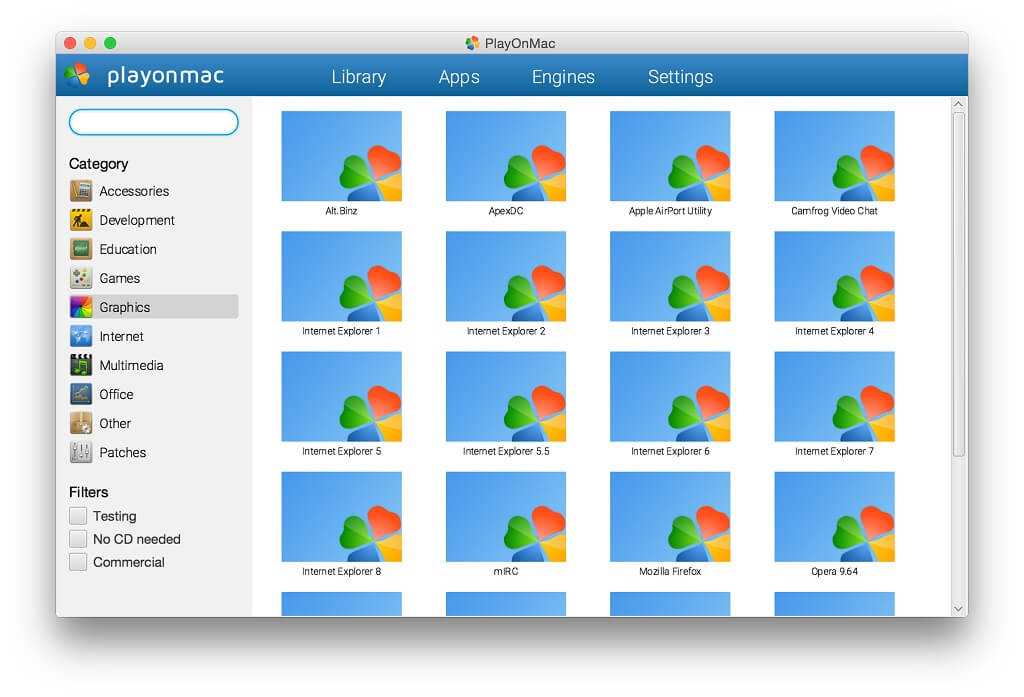Viewport: 1024px width, 697px height.
Task: Select the Internet Explorer 7 thumbnail
Action: coord(835,397)
